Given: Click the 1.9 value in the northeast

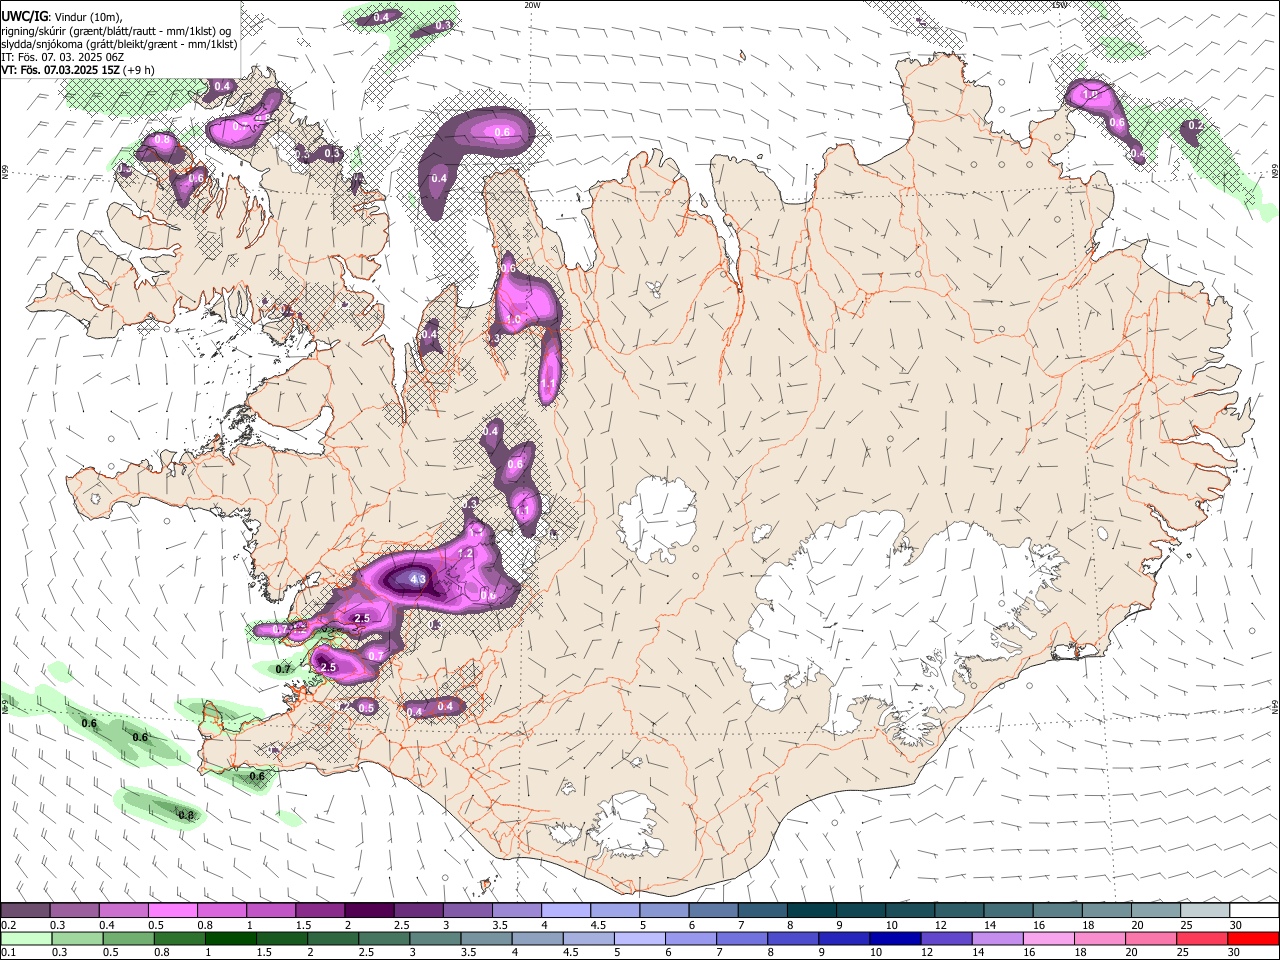Looking at the screenshot, I should (1090, 95).
